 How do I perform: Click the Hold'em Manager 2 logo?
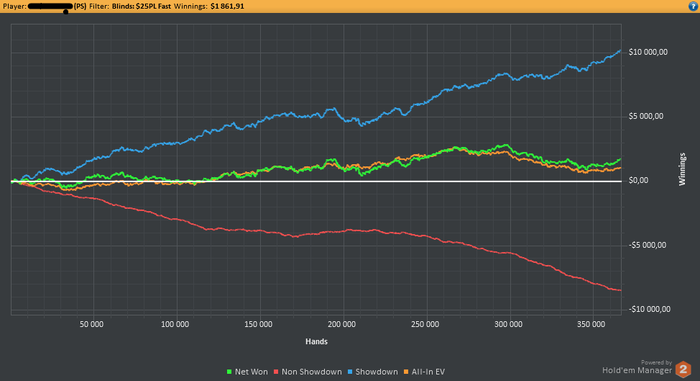(683, 369)
